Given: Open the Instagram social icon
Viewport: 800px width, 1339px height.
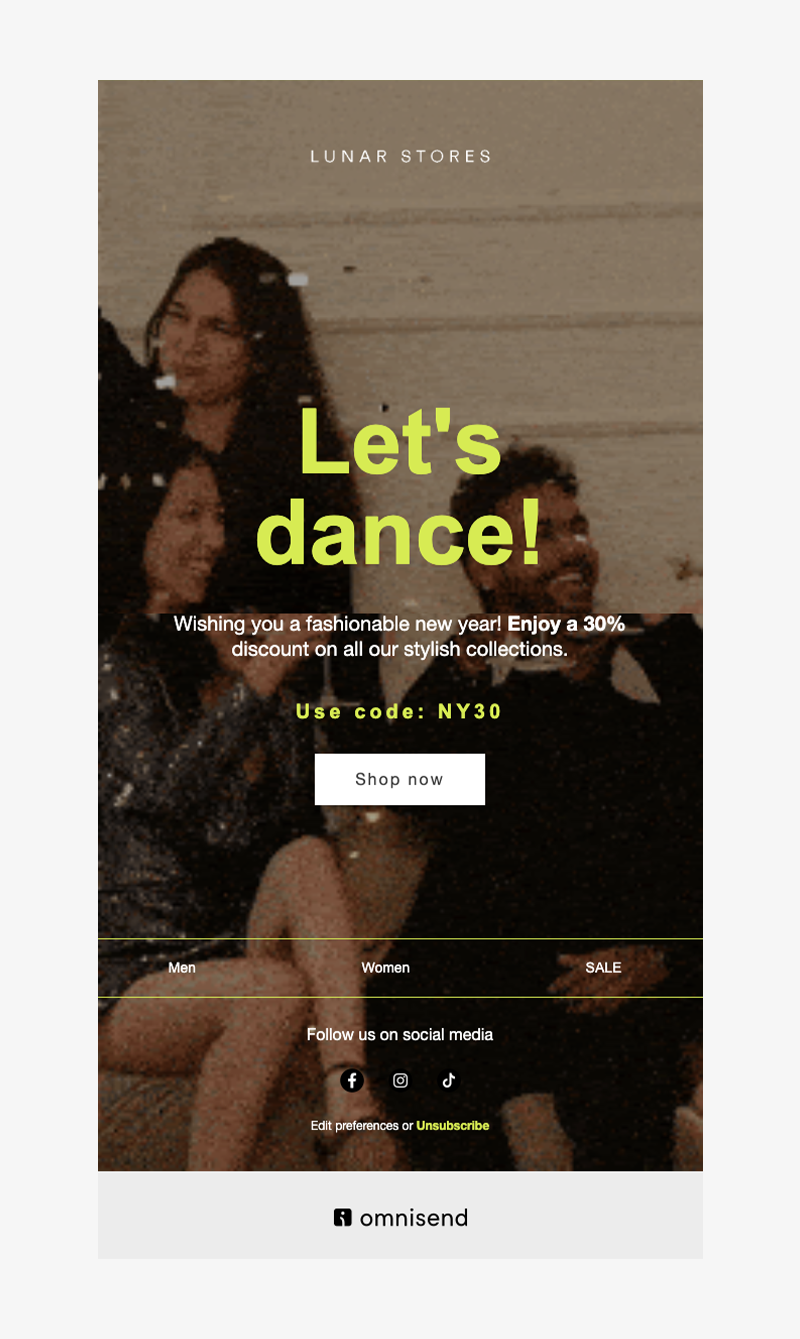Looking at the screenshot, I should coord(400,1080).
